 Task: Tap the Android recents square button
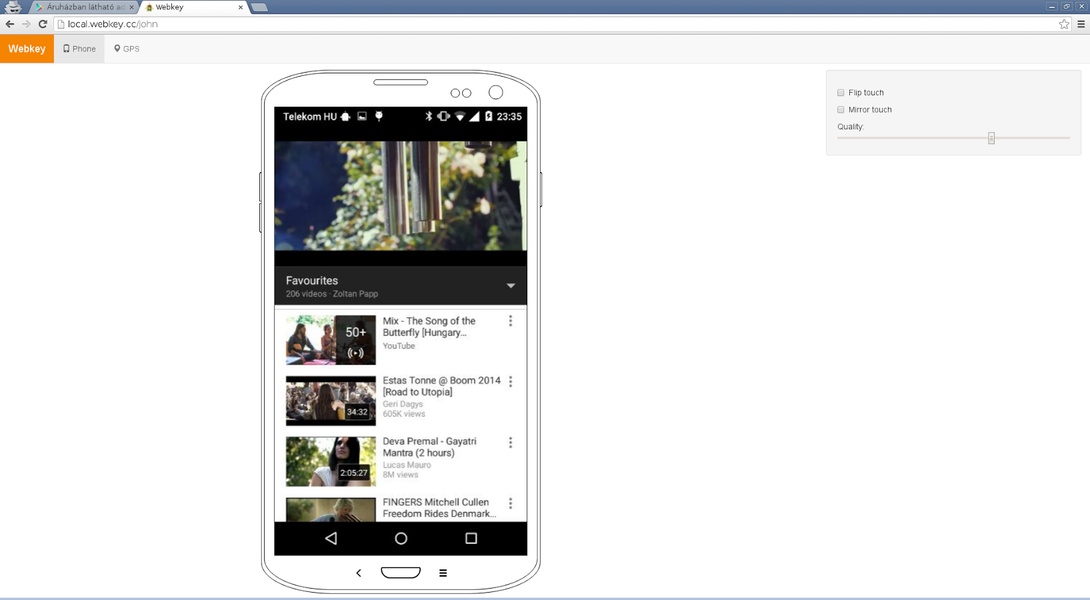(471, 538)
